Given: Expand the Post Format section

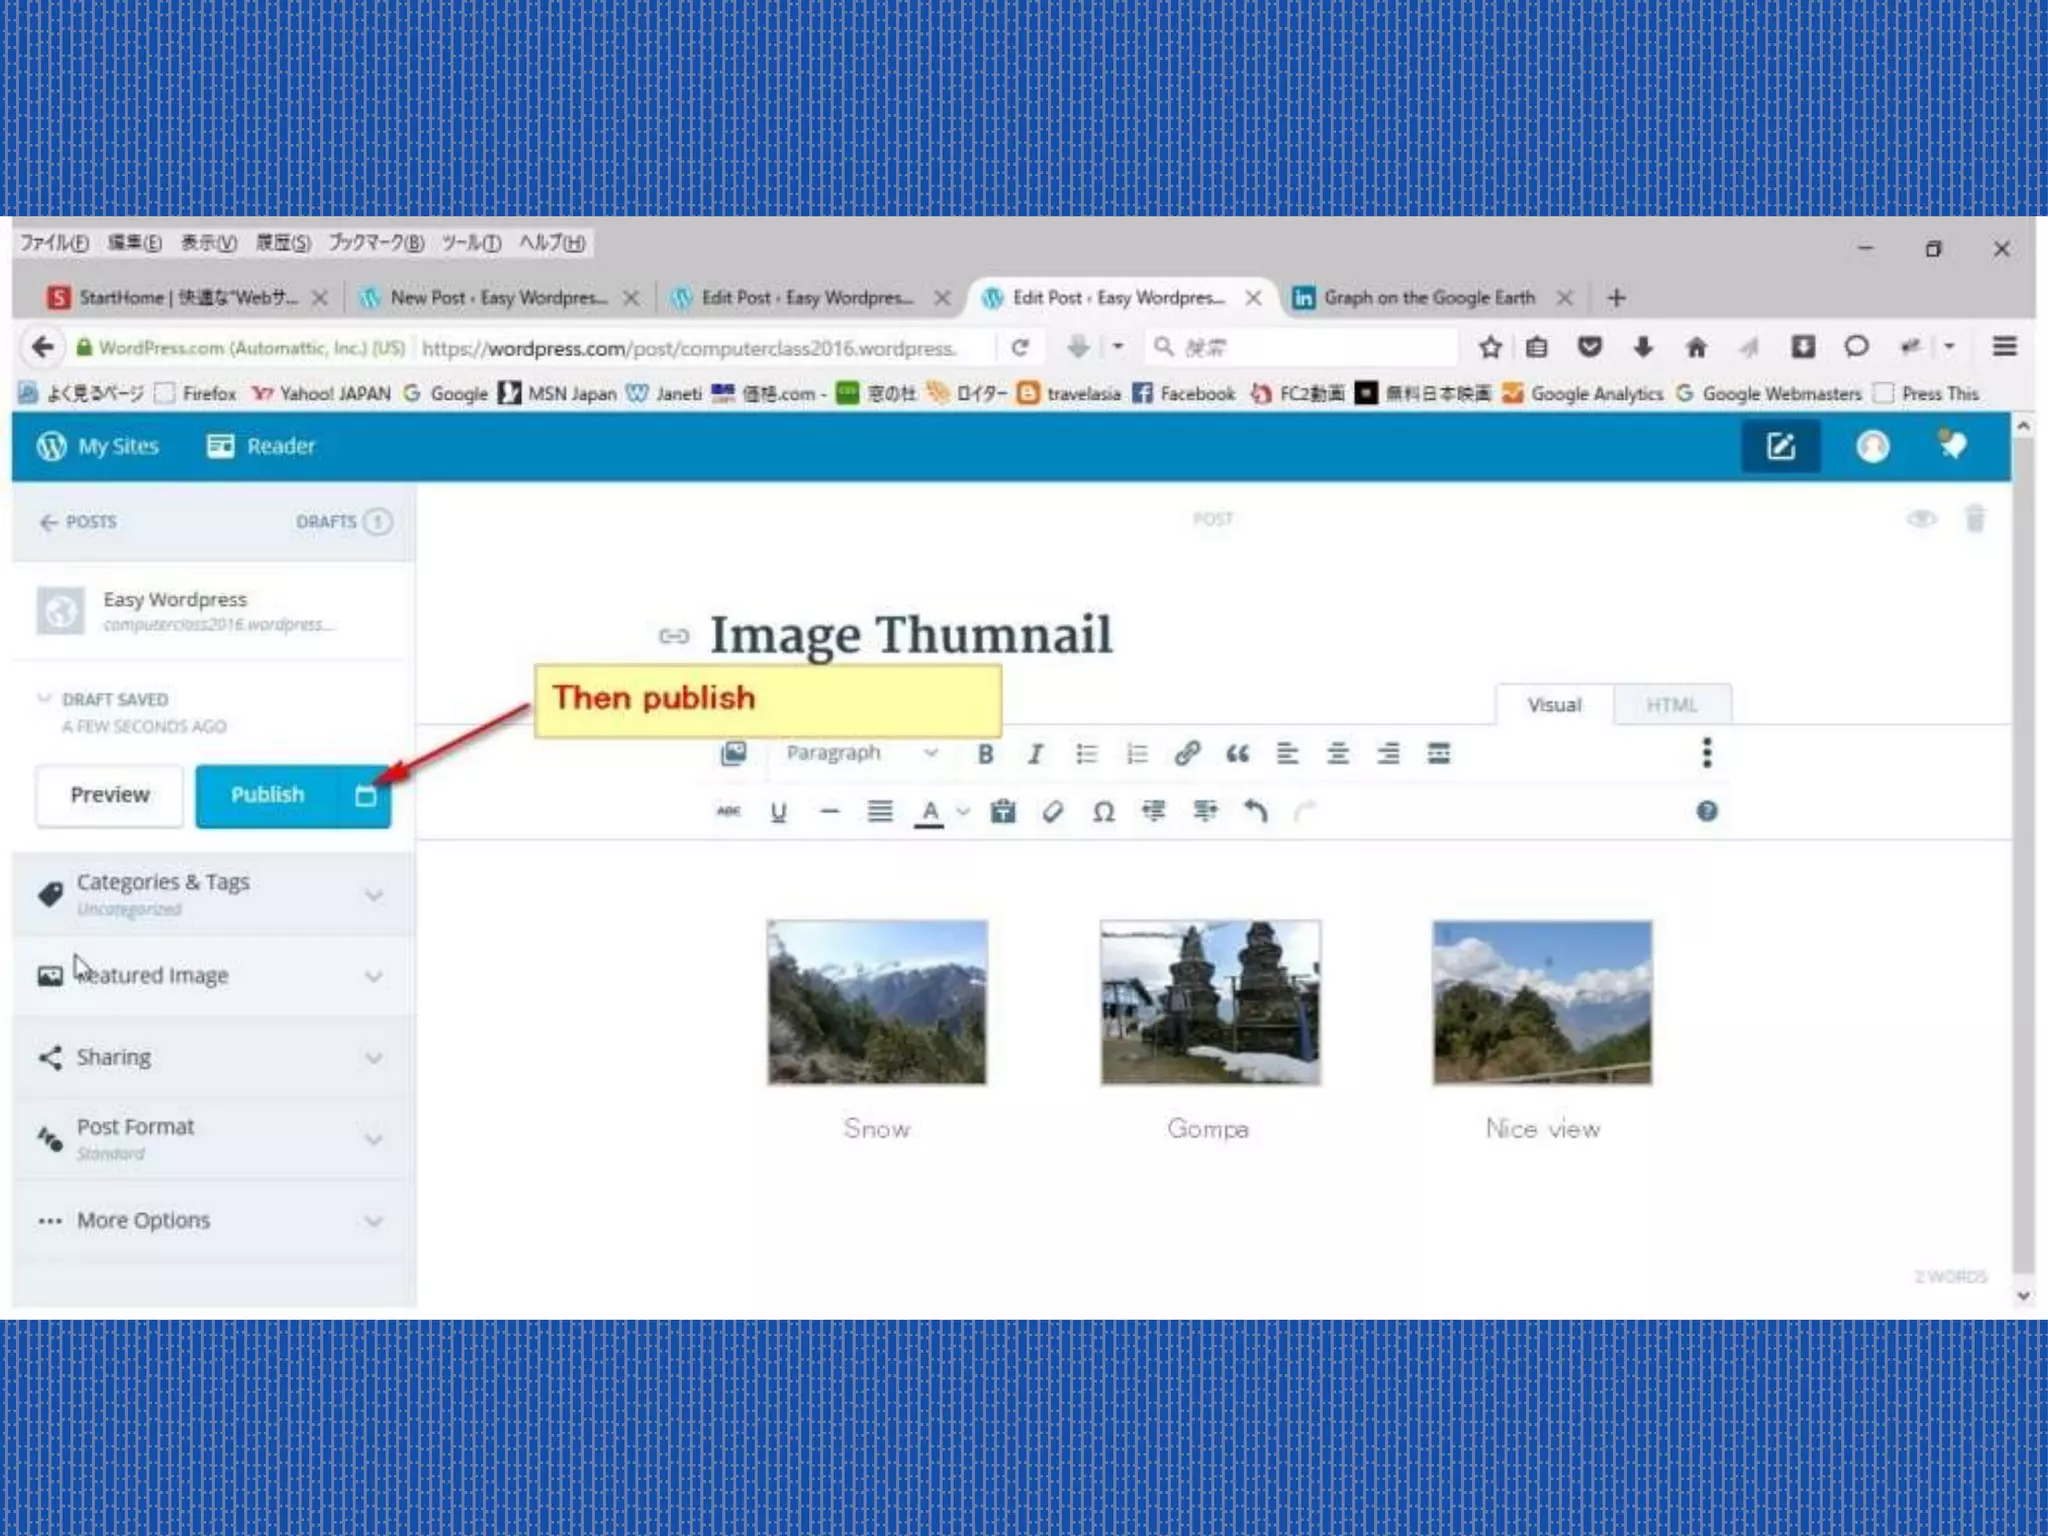Looking at the screenshot, I should click(x=213, y=1139).
